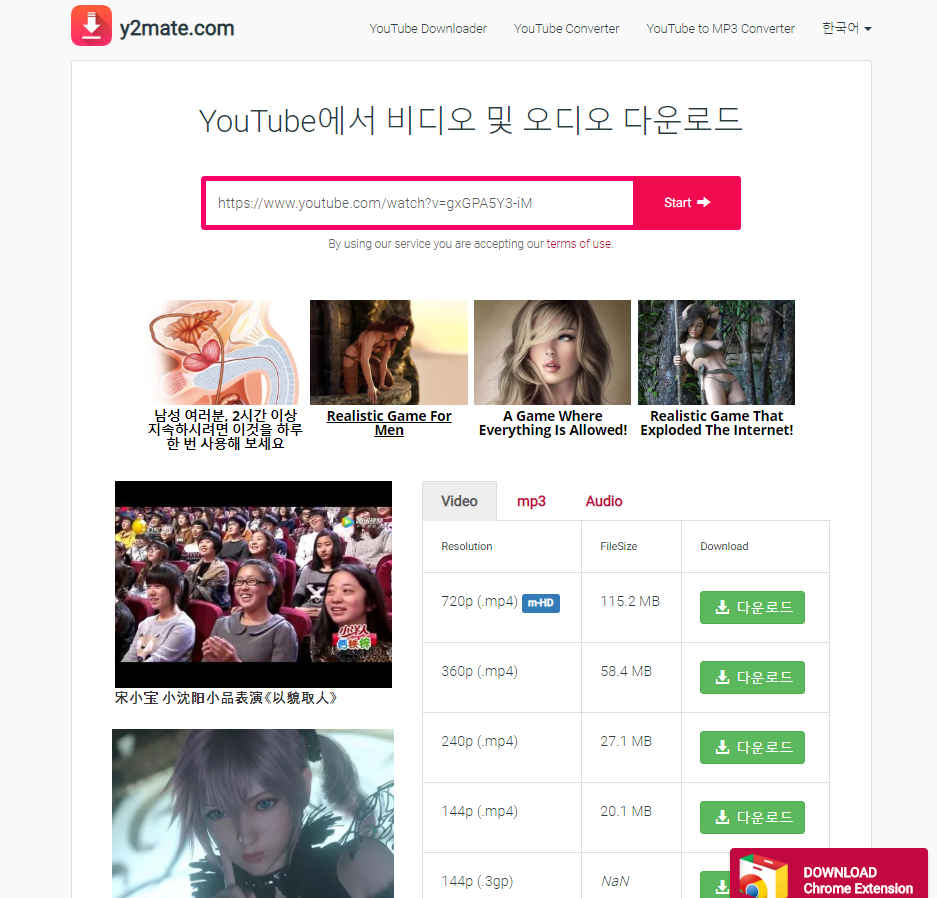937x898 pixels.
Task: Open the Korean men's health ad image
Action: pos(225,353)
